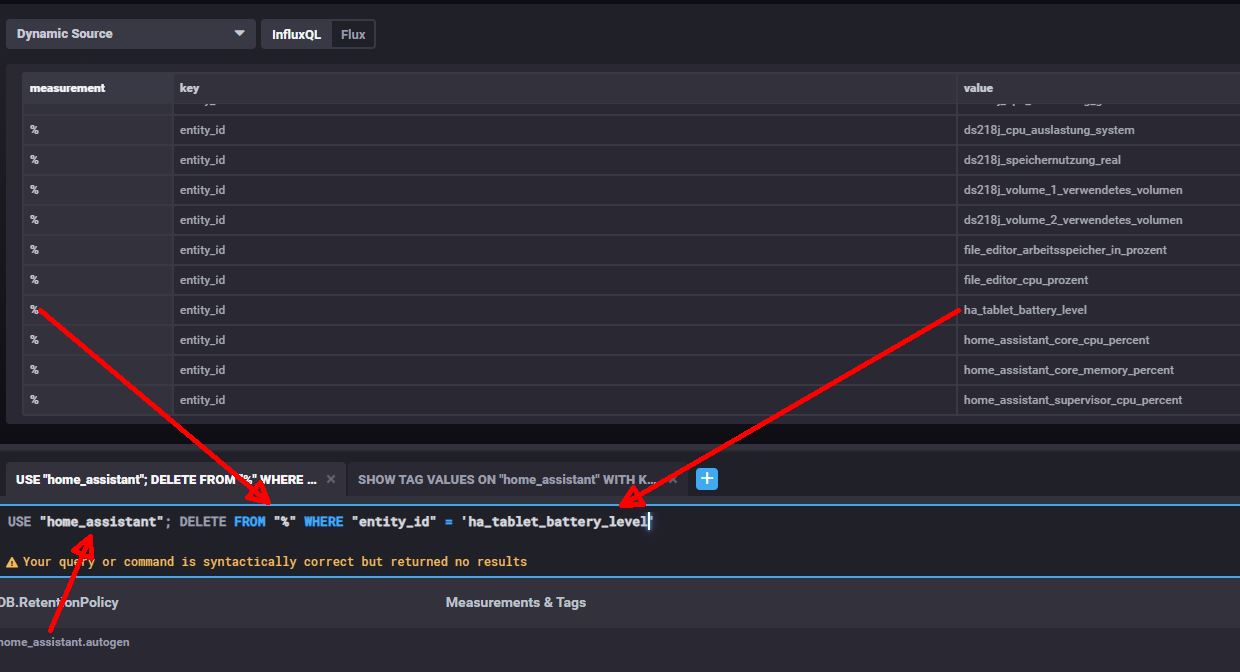Click entity_id key in ds218j_cpu_auslastung_system row

pyautogui.click(x=202, y=130)
